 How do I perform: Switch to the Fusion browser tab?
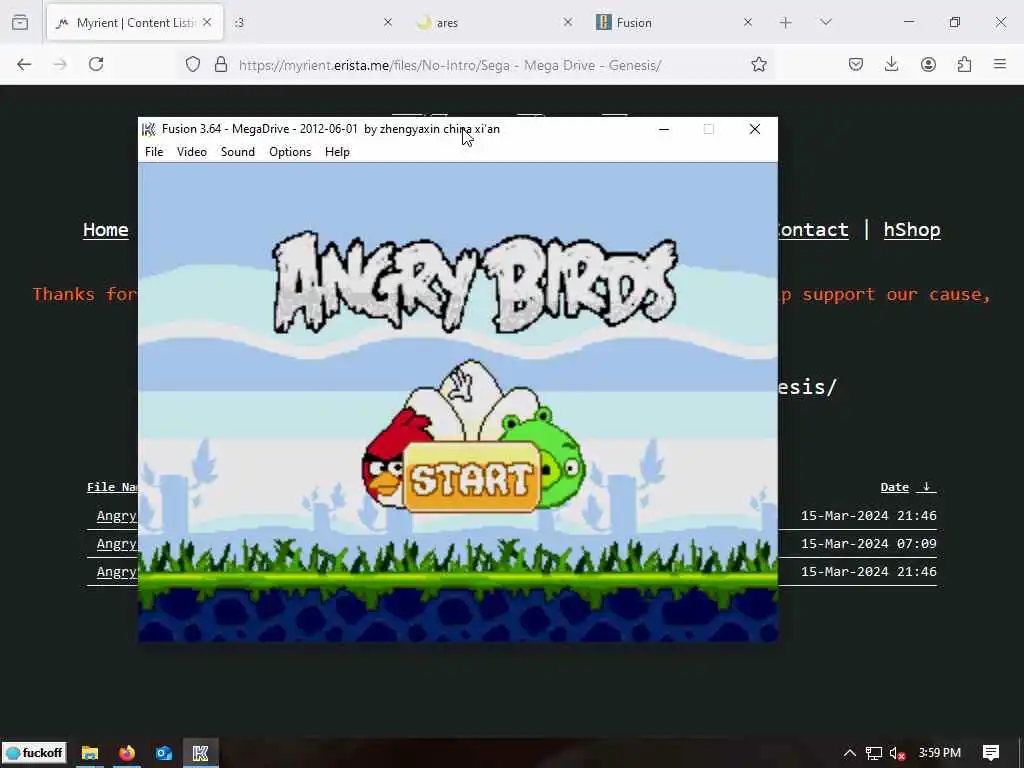tap(673, 23)
